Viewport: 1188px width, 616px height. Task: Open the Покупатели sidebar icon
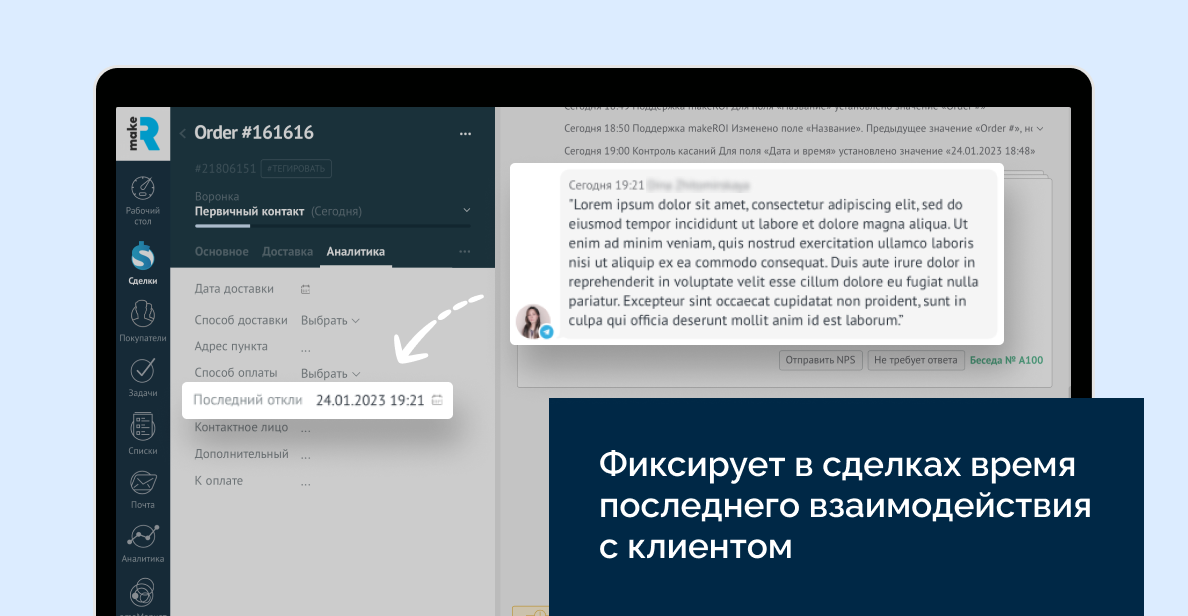click(x=142, y=314)
